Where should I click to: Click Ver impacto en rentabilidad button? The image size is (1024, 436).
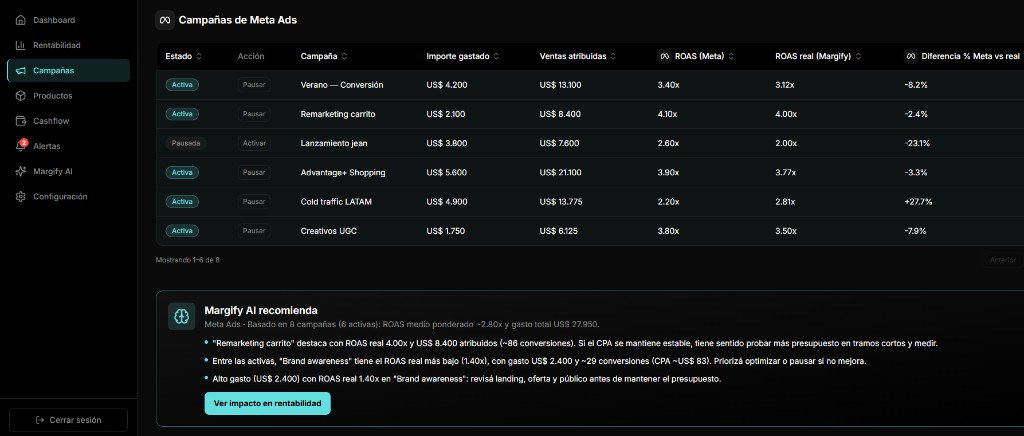click(x=267, y=403)
